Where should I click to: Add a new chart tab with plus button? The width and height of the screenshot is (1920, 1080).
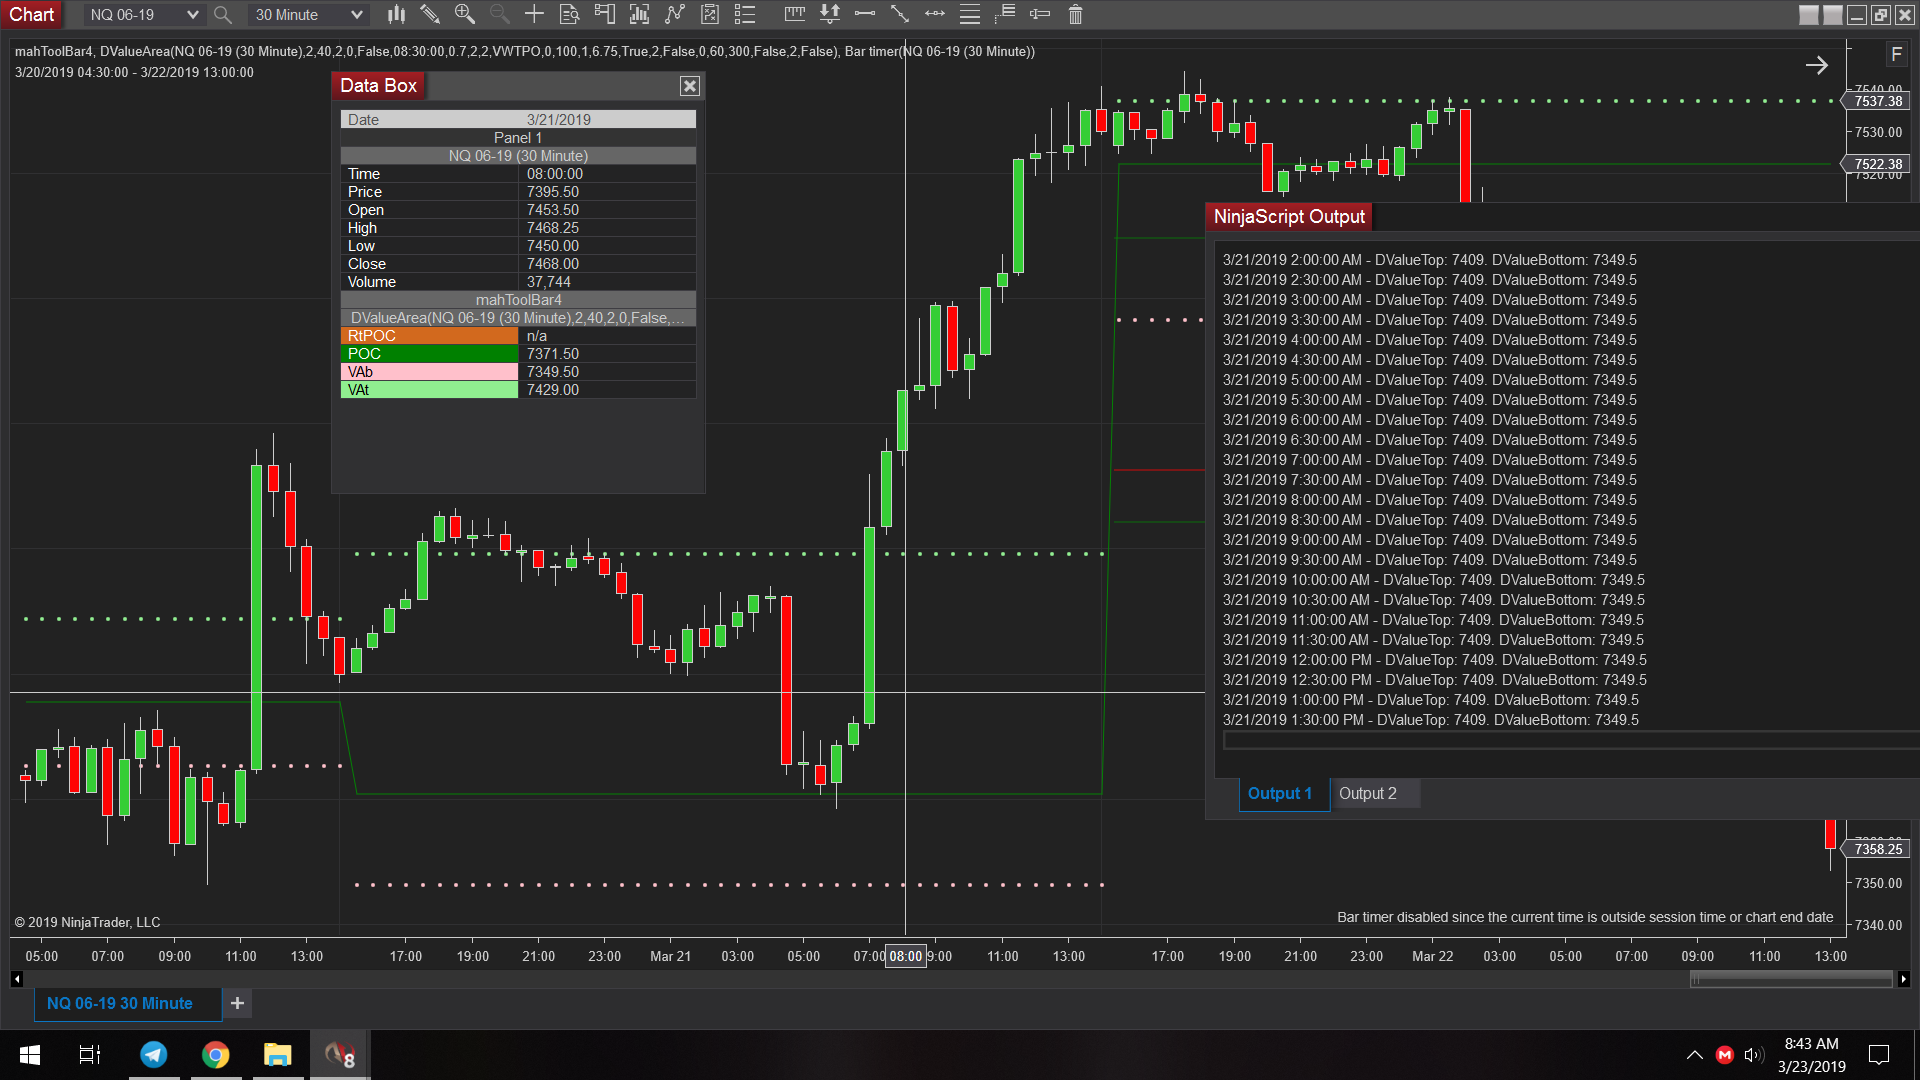click(237, 1003)
